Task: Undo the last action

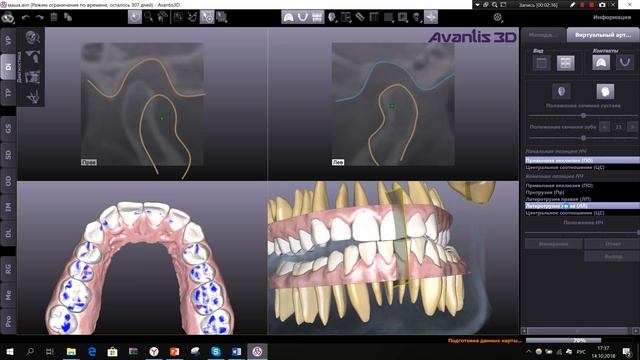Action: click(x=25, y=18)
